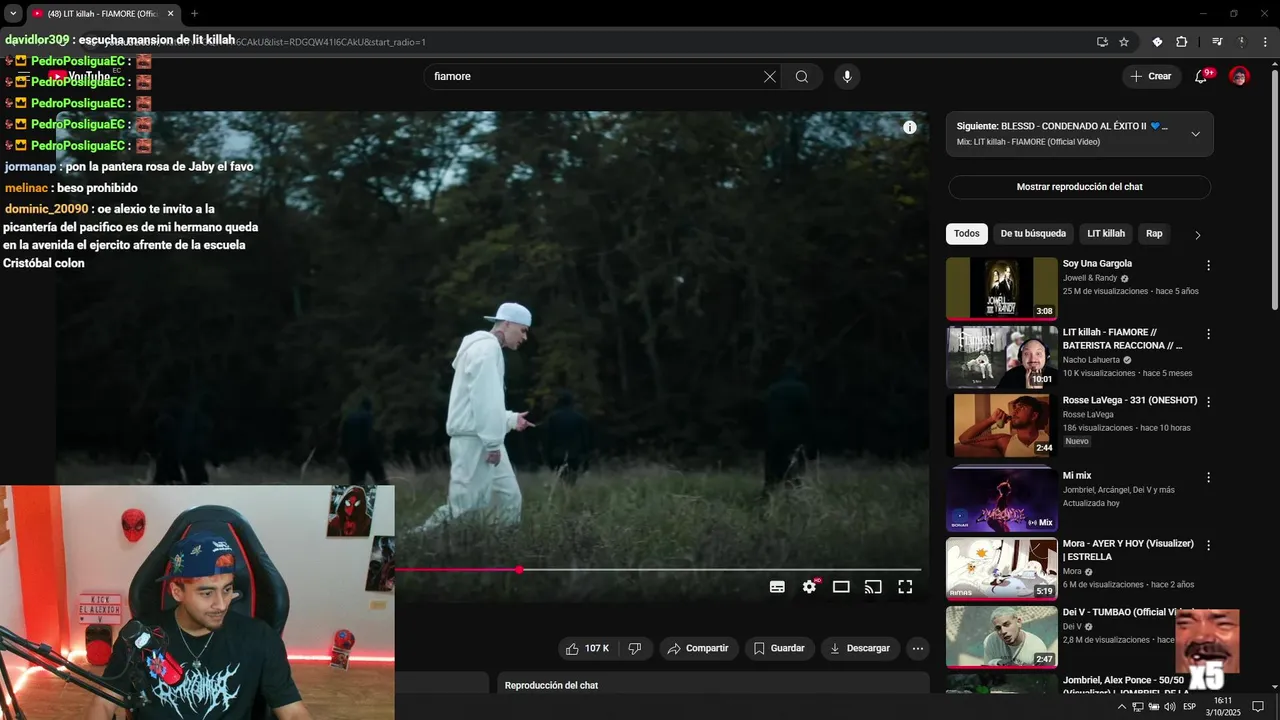Expand the Siguiente playlist panel

pyautogui.click(x=1195, y=134)
